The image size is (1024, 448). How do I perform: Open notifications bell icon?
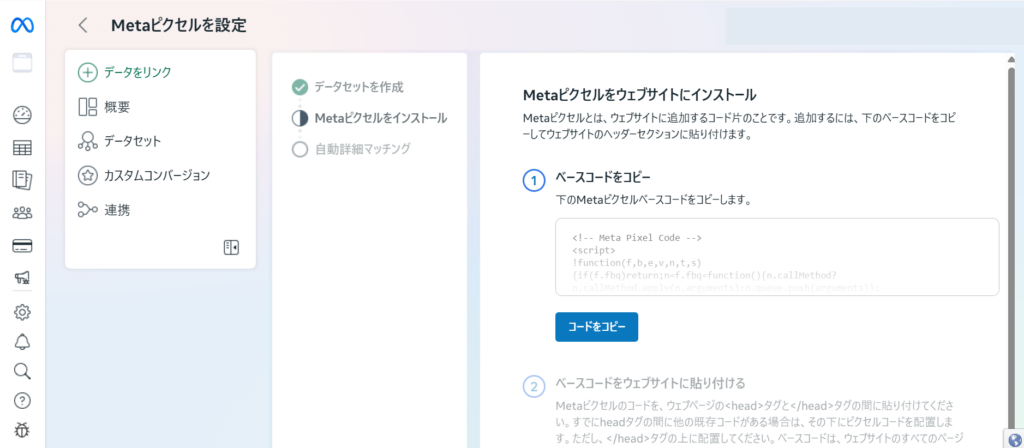(22, 342)
